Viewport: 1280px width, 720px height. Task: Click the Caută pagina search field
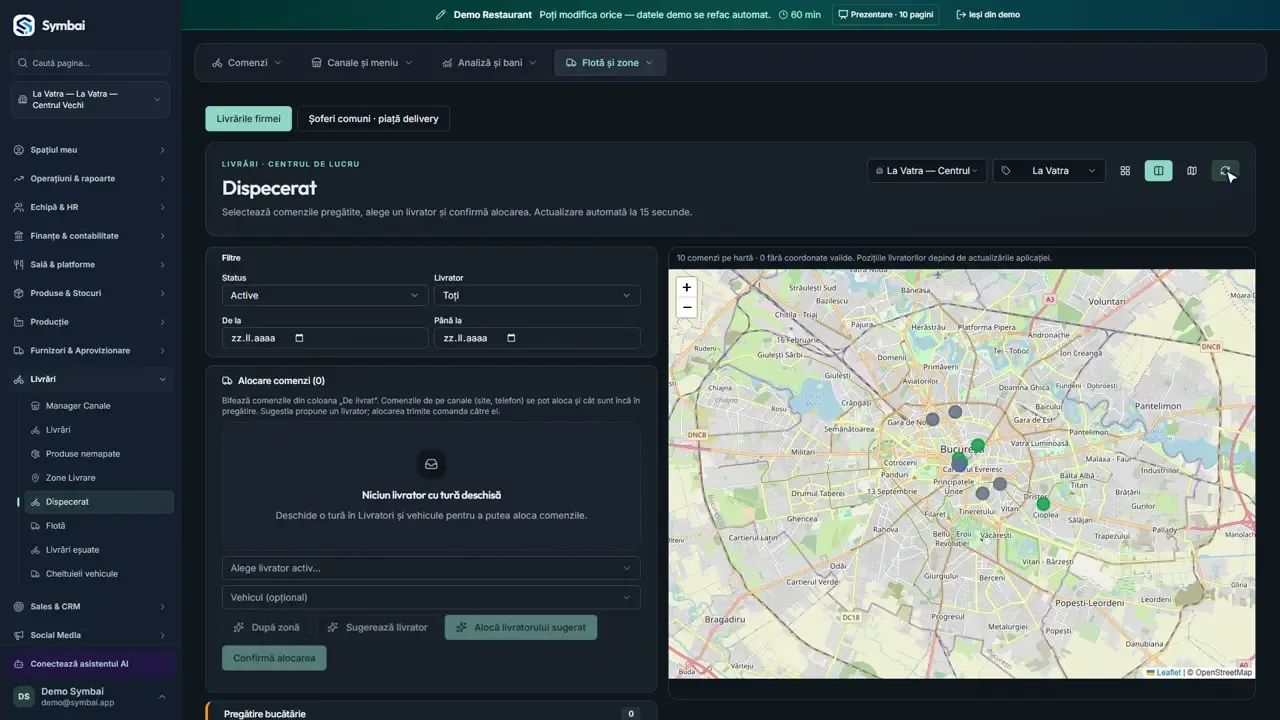pyautogui.click(x=90, y=63)
